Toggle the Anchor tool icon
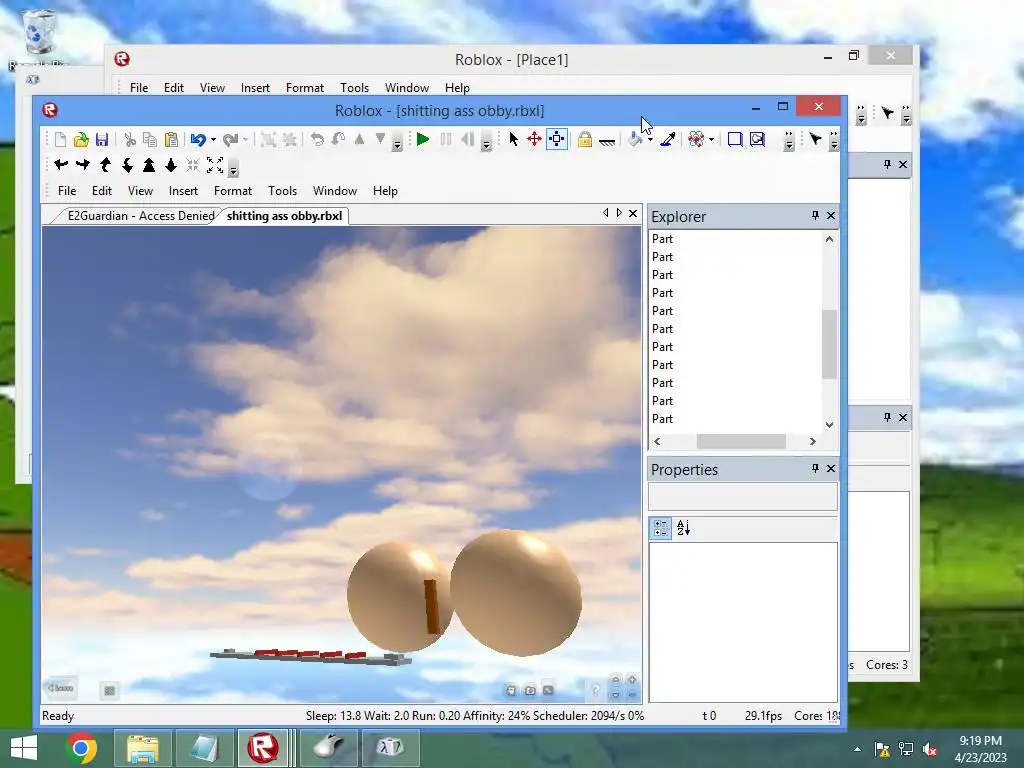The image size is (1024, 768). click(x=607, y=140)
